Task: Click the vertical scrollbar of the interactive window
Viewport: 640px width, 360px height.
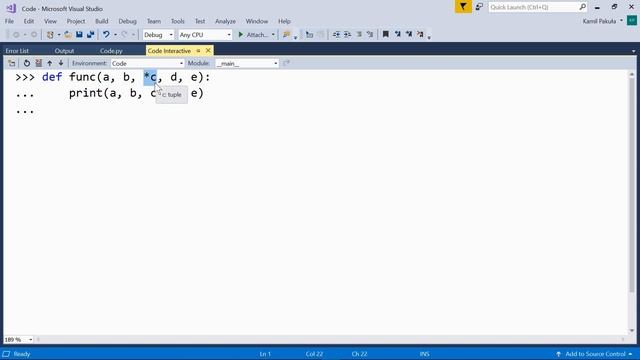Action: coord(632,202)
